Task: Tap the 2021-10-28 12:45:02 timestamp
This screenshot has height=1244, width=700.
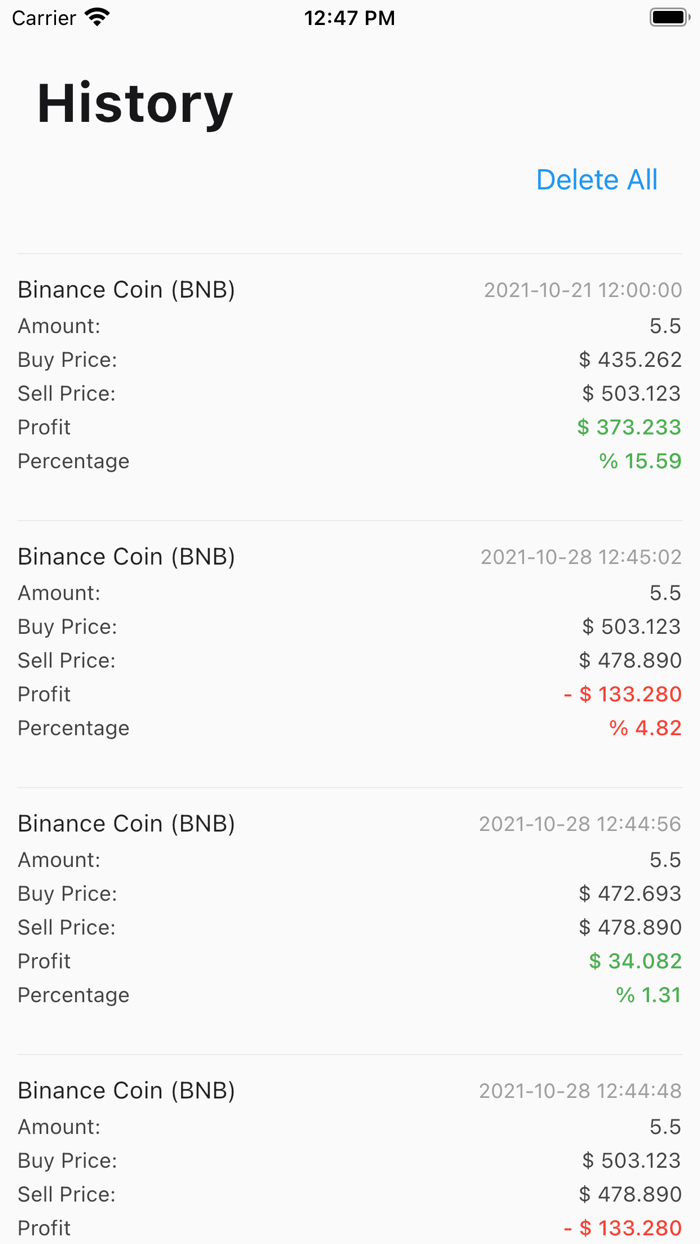Action: click(x=582, y=557)
